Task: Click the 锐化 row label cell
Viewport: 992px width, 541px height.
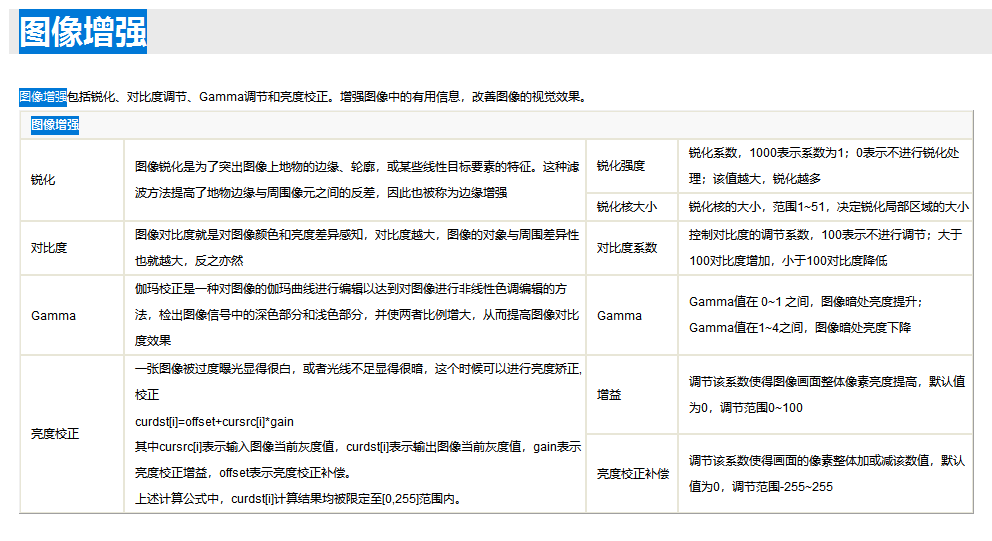Action: 43,180
